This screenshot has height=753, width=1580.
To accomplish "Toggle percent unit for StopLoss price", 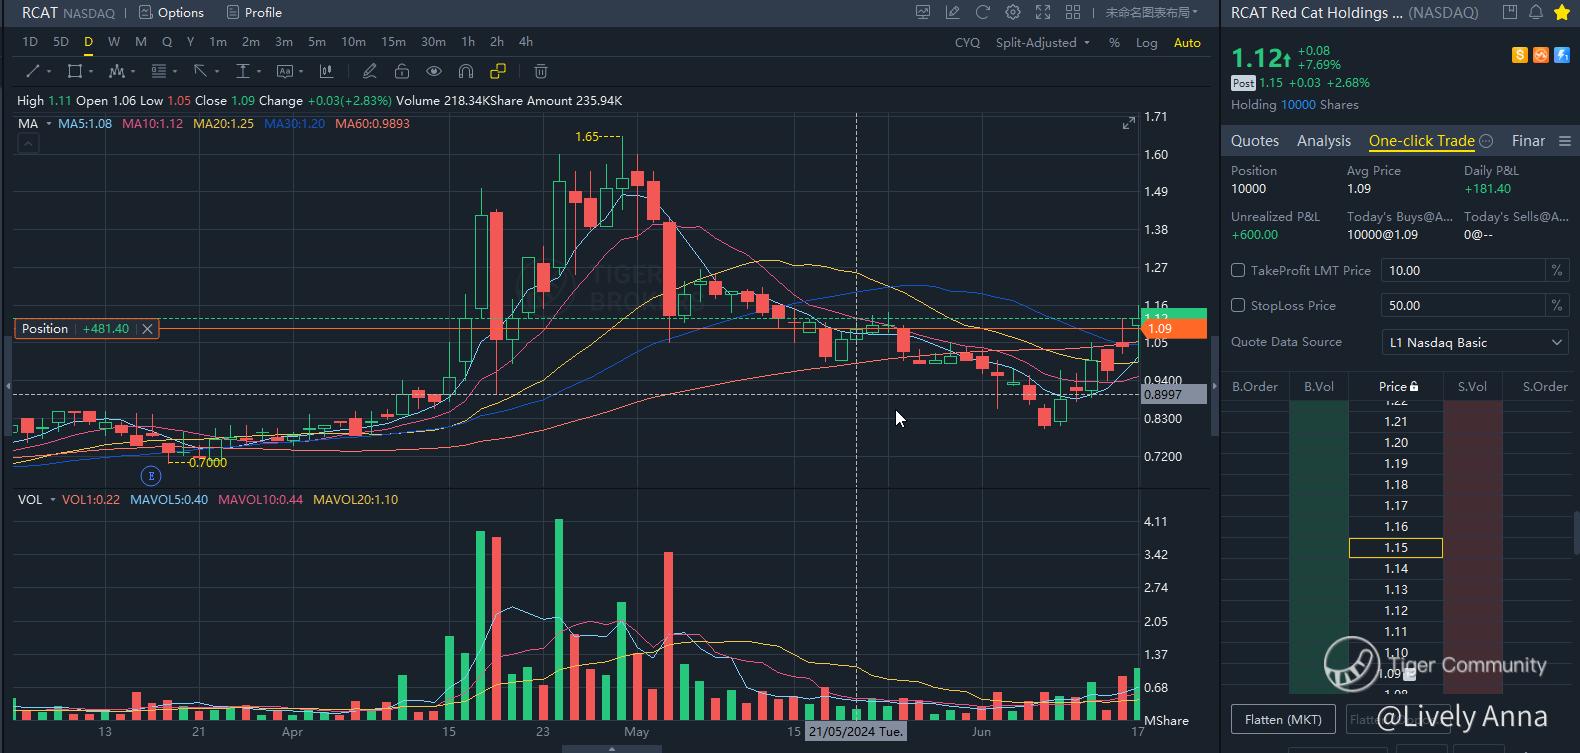I will coord(1557,305).
